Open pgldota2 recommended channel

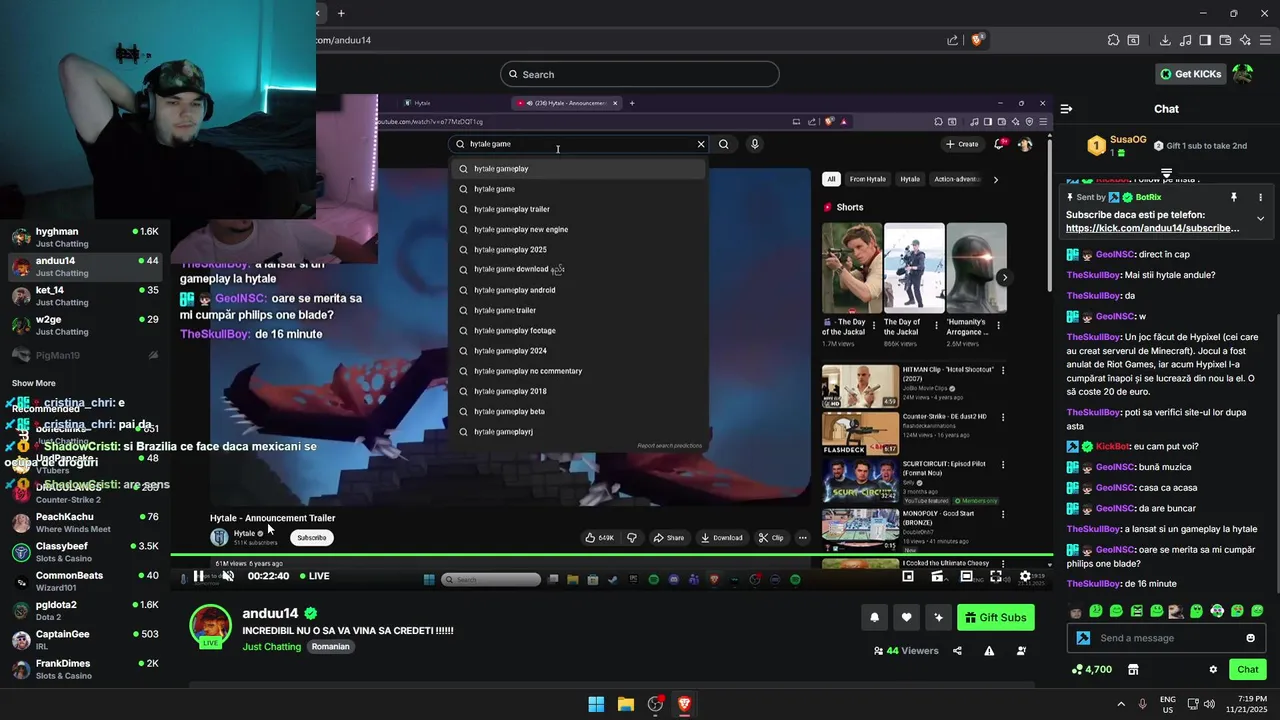[x=85, y=611]
